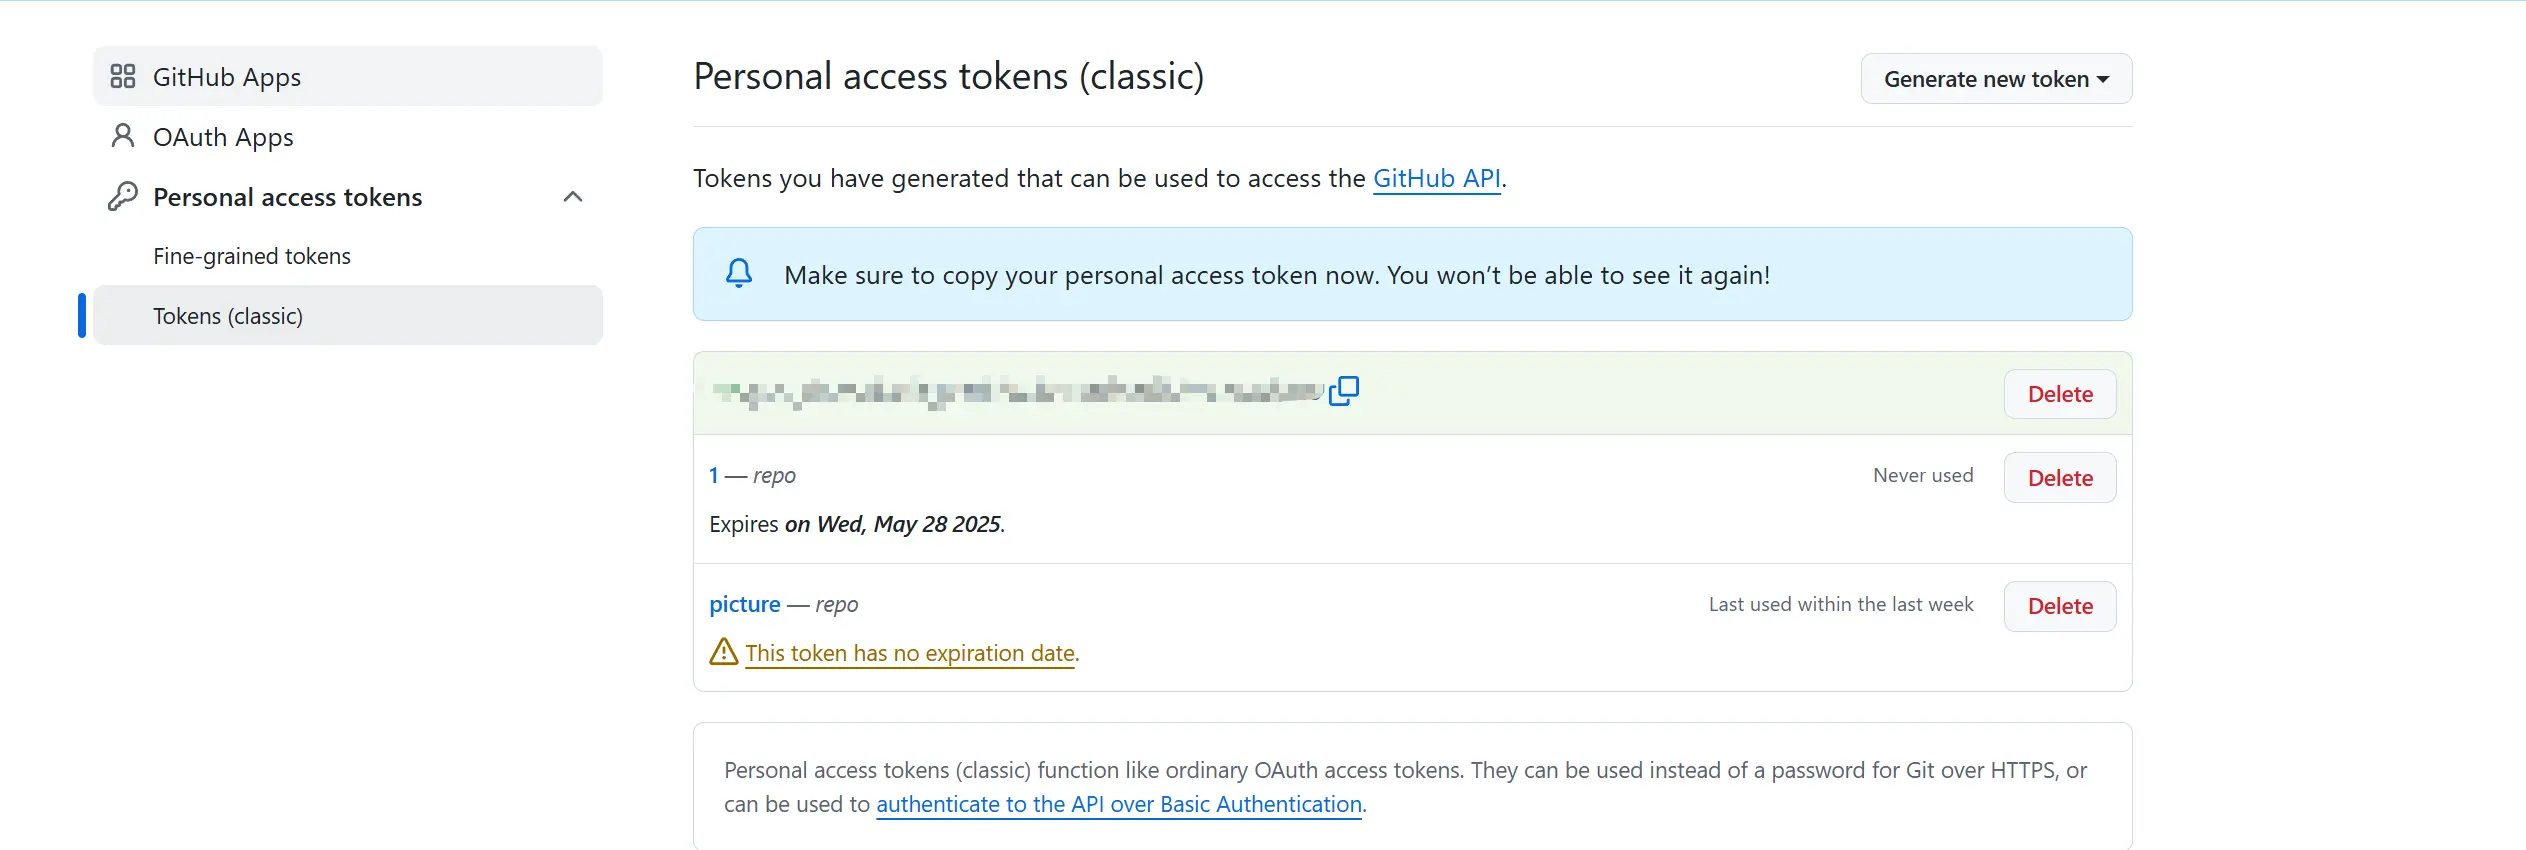Click the OAuth Apps person icon

pyautogui.click(x=123, y=136)
